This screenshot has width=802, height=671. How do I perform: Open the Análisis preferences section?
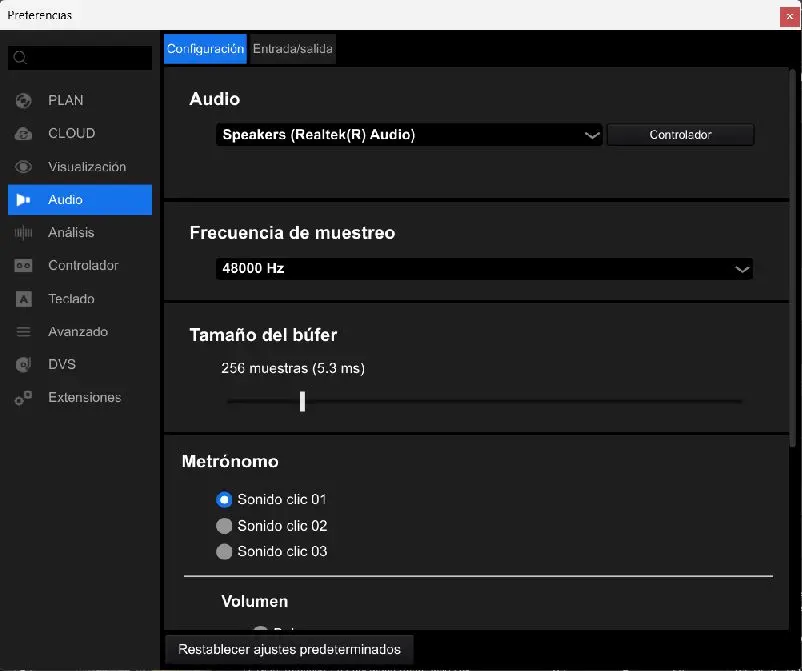[80, 233]
